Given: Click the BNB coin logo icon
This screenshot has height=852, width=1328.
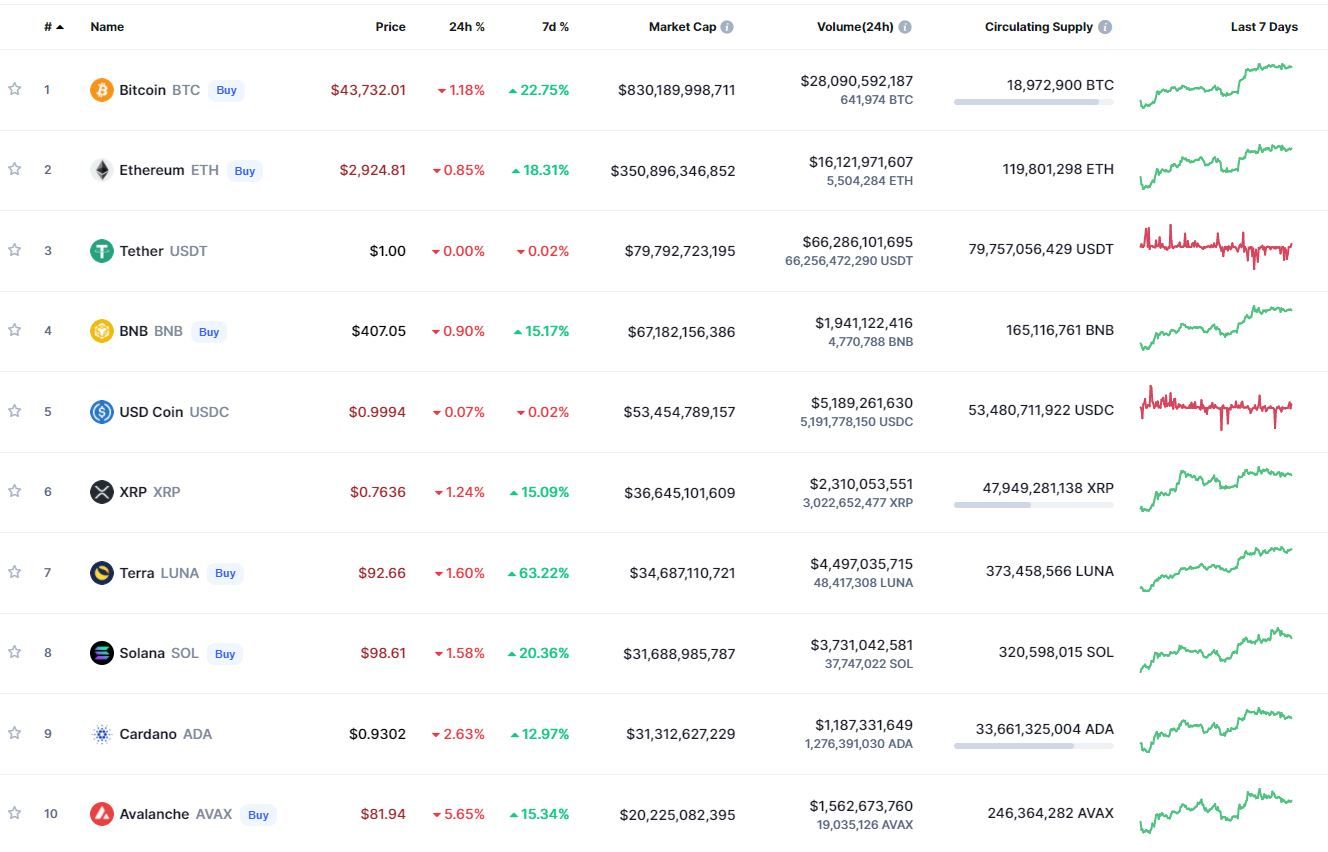Looking at the screenshot, I should [102, 331].
